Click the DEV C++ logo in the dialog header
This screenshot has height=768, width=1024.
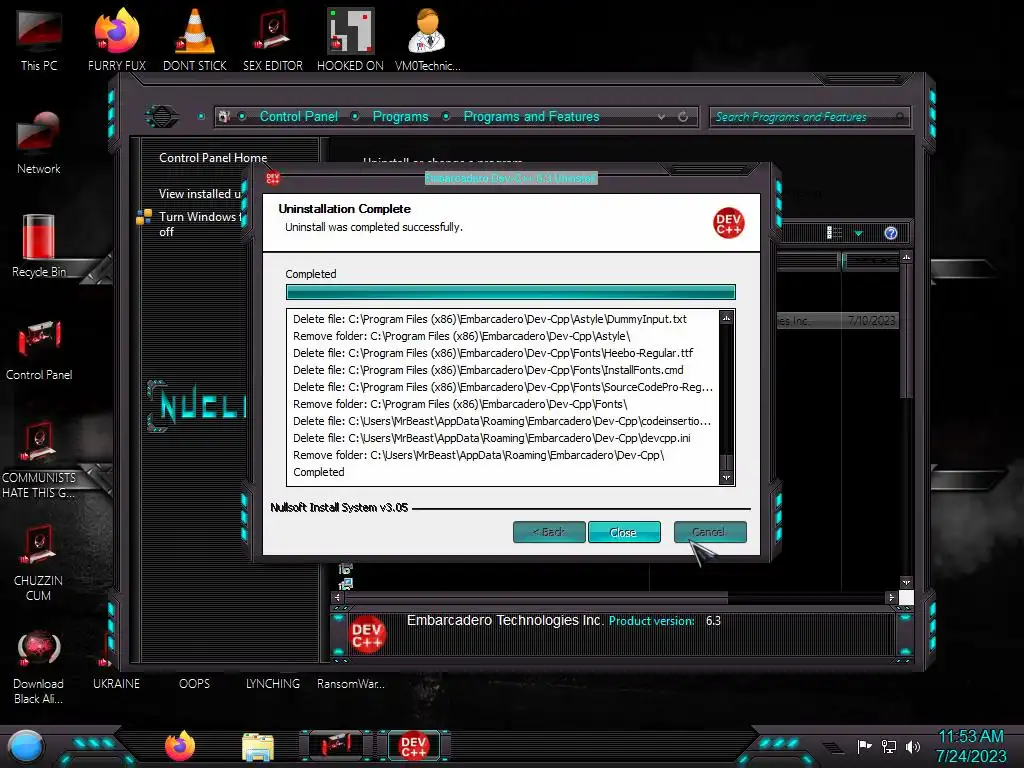pos(728,223)
